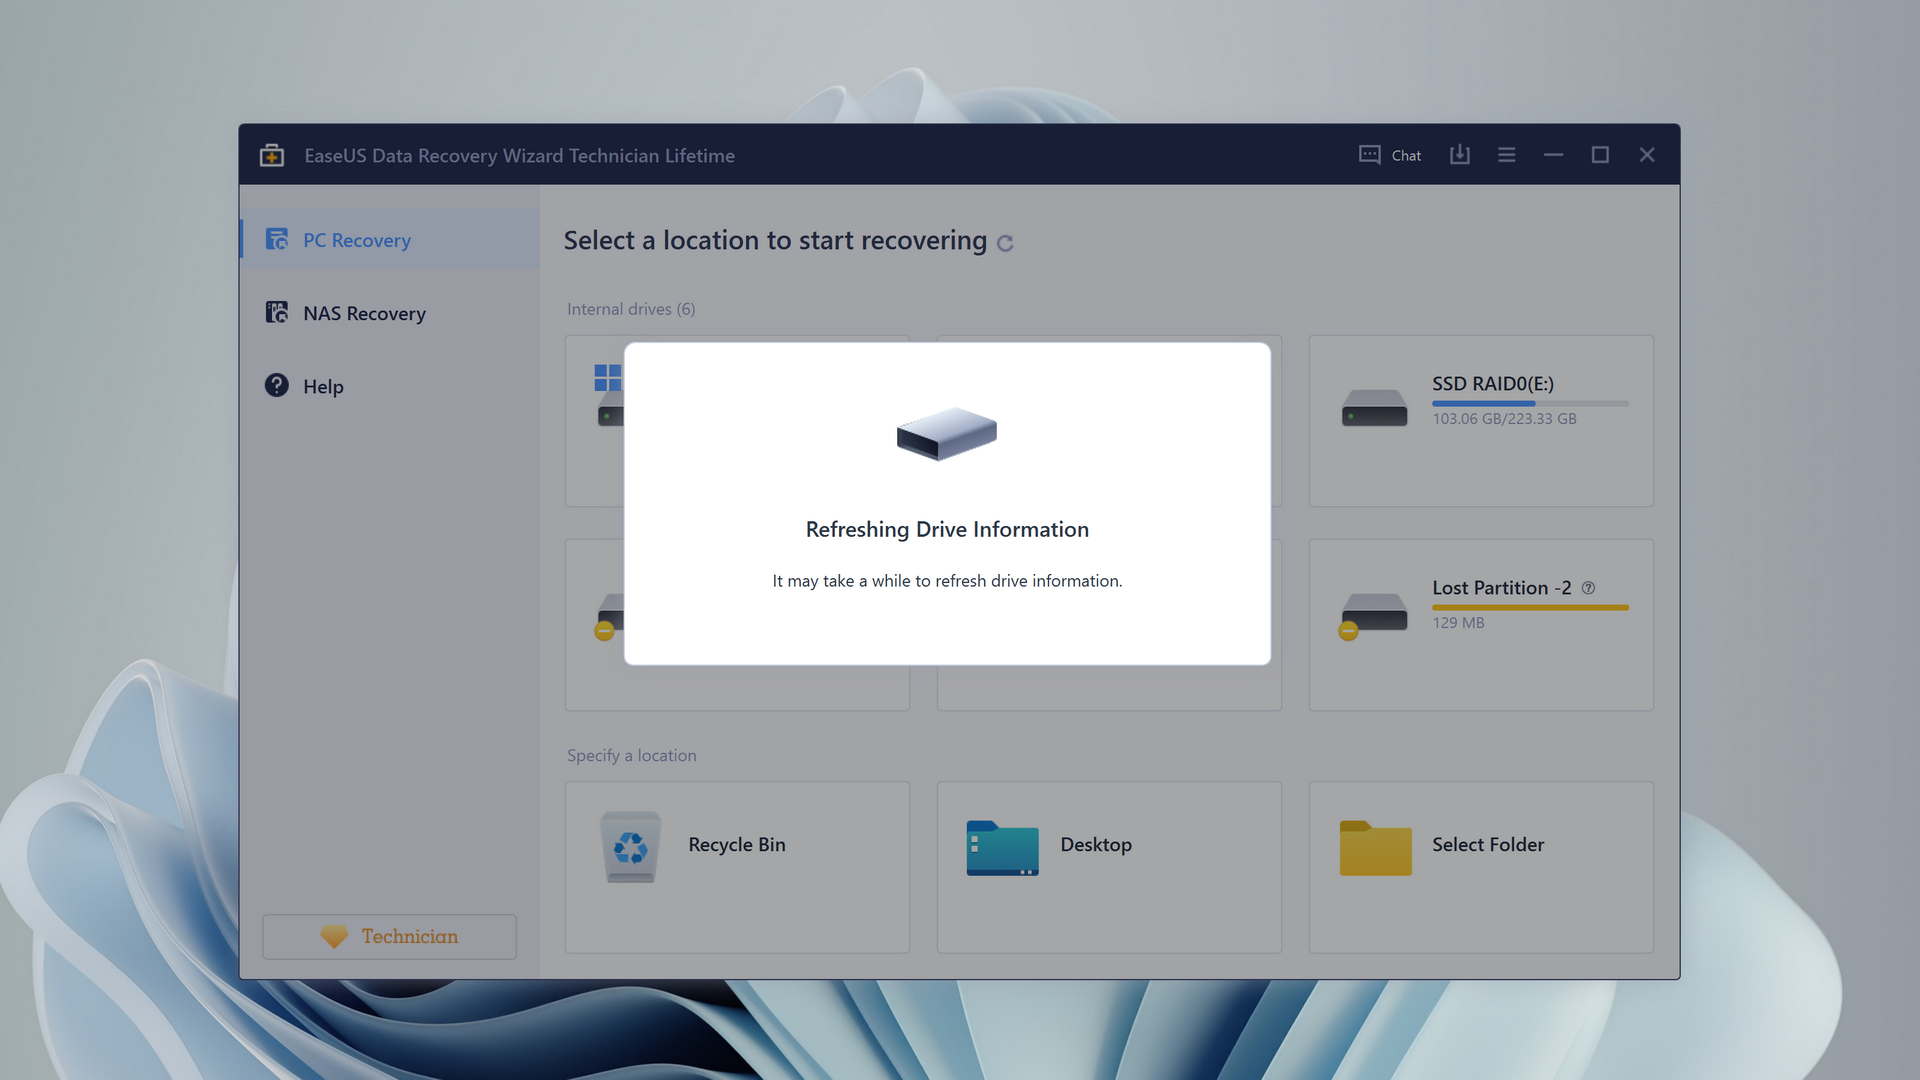
Task: Click the Windows logo system drive icon
Action: coord(608,378)
